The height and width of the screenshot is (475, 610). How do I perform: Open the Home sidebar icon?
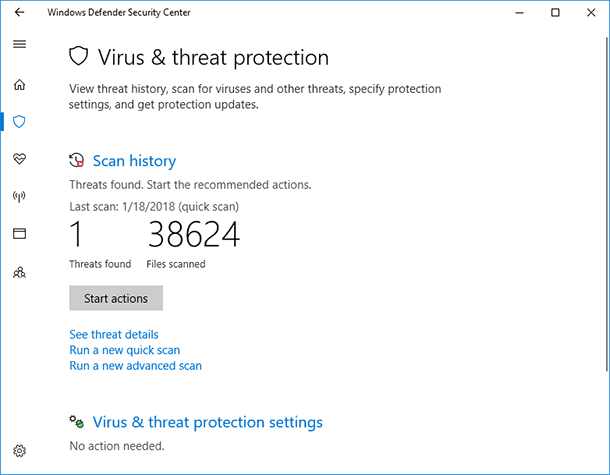click(19, 84)
